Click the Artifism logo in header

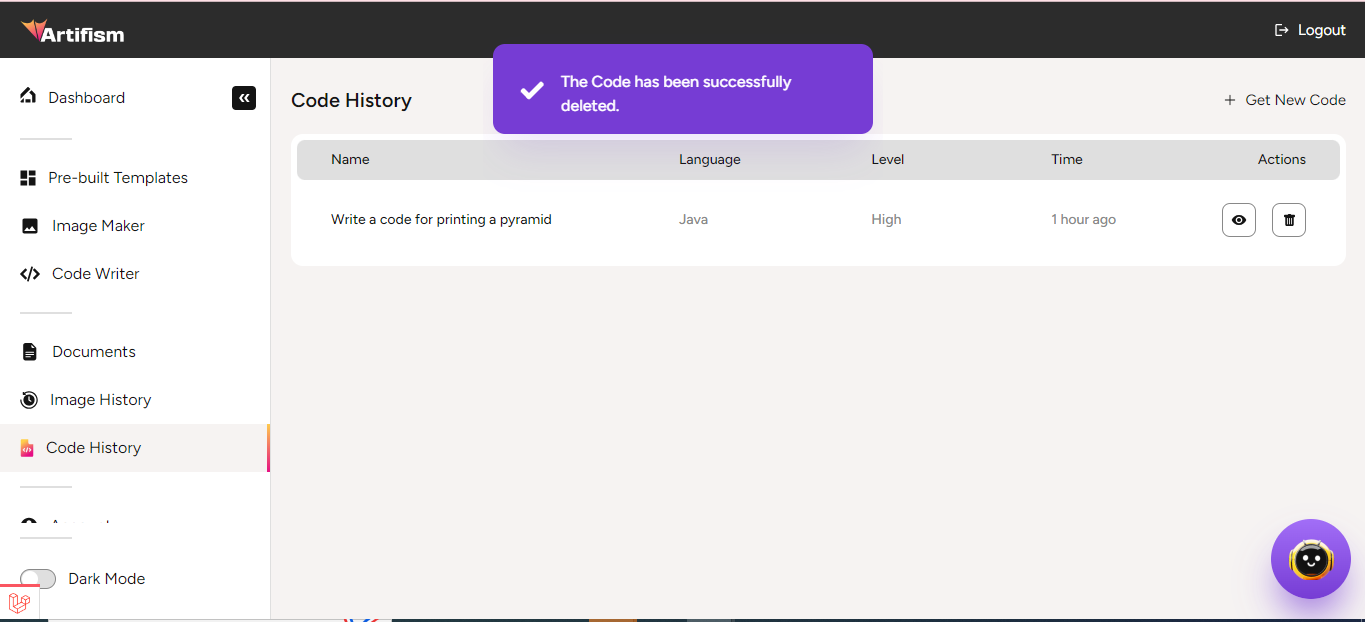(x=72, y=32)
